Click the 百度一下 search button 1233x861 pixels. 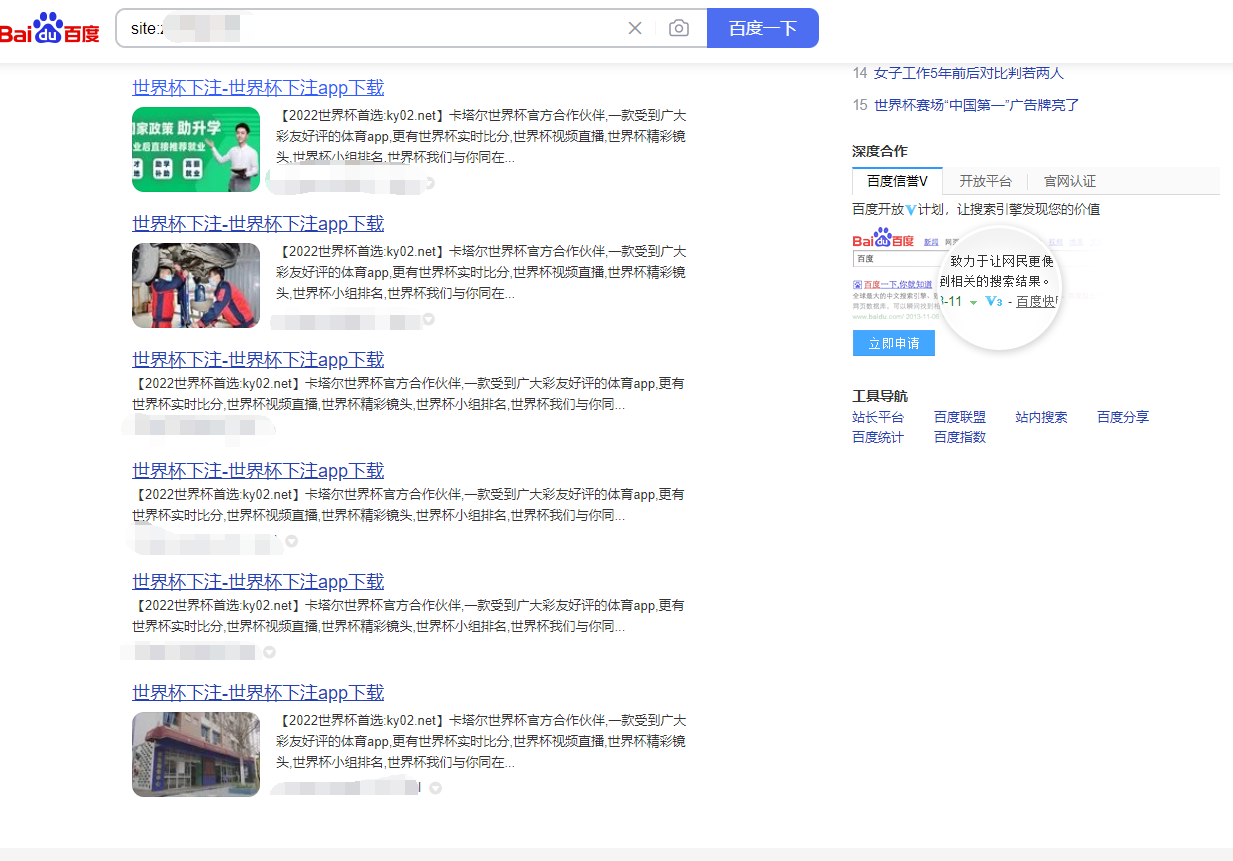(763, 28)
